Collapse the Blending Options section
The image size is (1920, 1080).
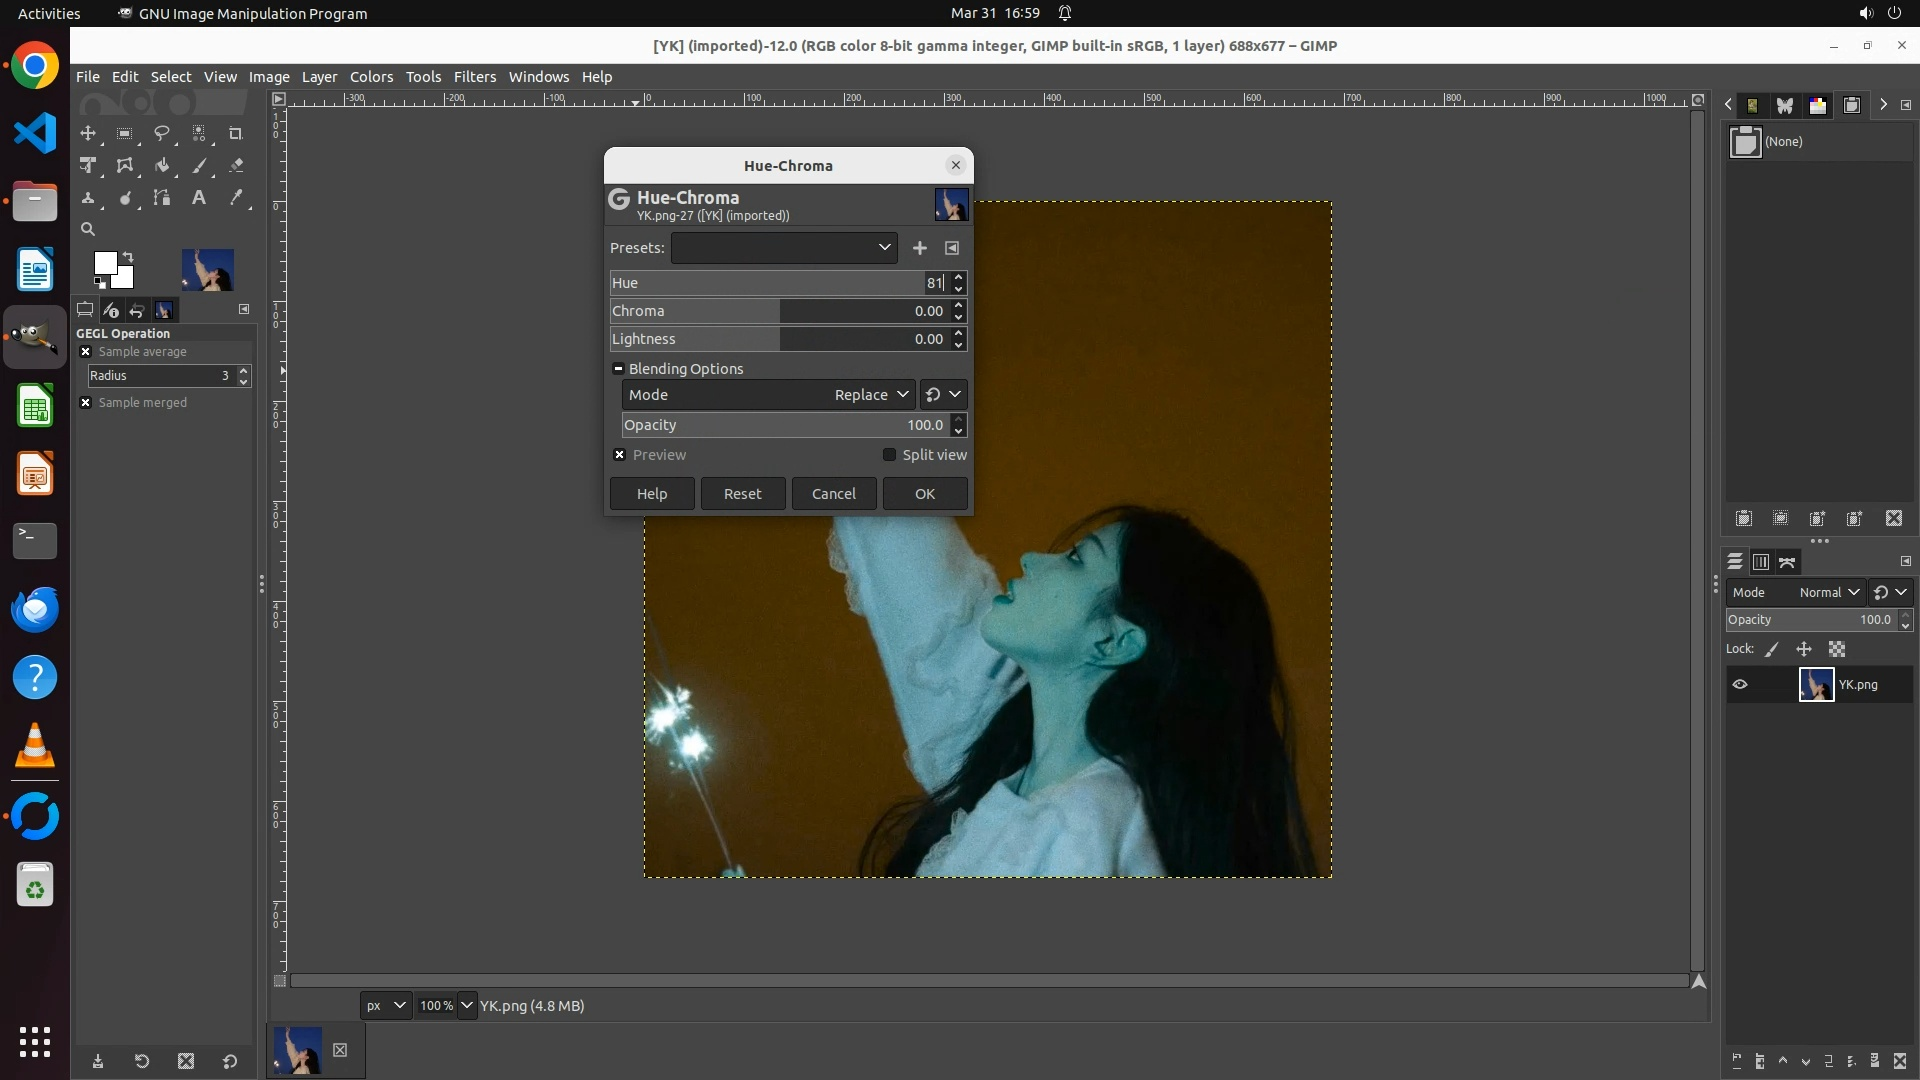618,369
